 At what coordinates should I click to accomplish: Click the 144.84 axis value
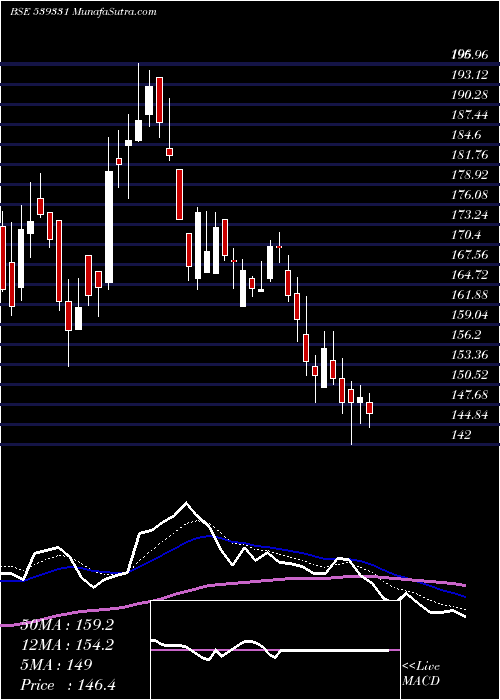click(469, 415)
